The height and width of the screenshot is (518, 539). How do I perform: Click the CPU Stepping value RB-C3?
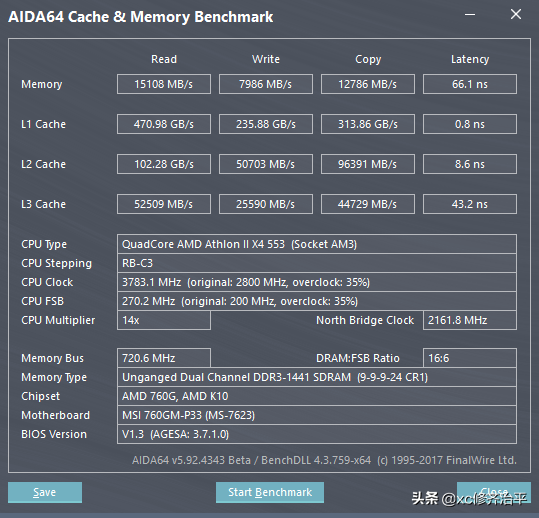pos(317,263)
